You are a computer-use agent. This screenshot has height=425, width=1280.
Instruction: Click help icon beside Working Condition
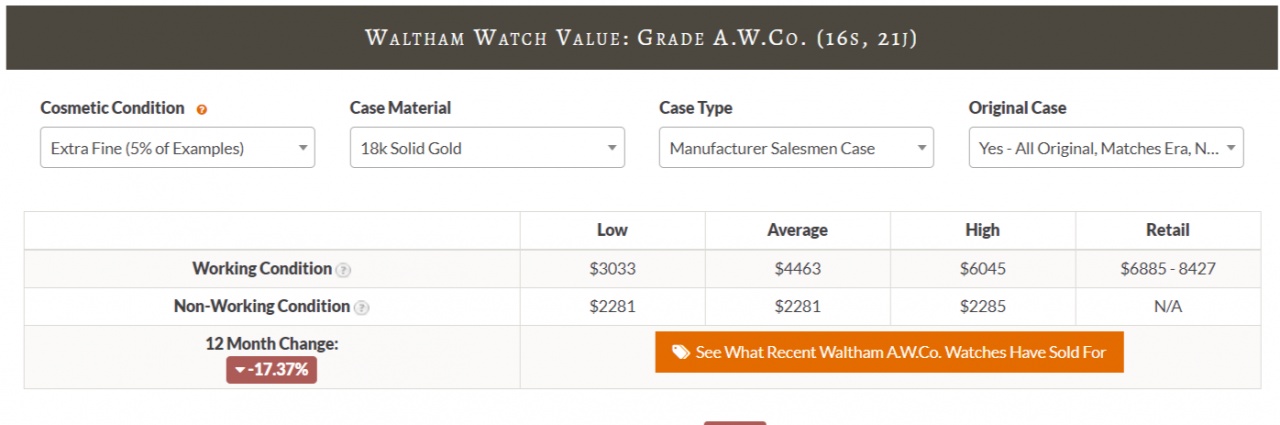(343, 270)
